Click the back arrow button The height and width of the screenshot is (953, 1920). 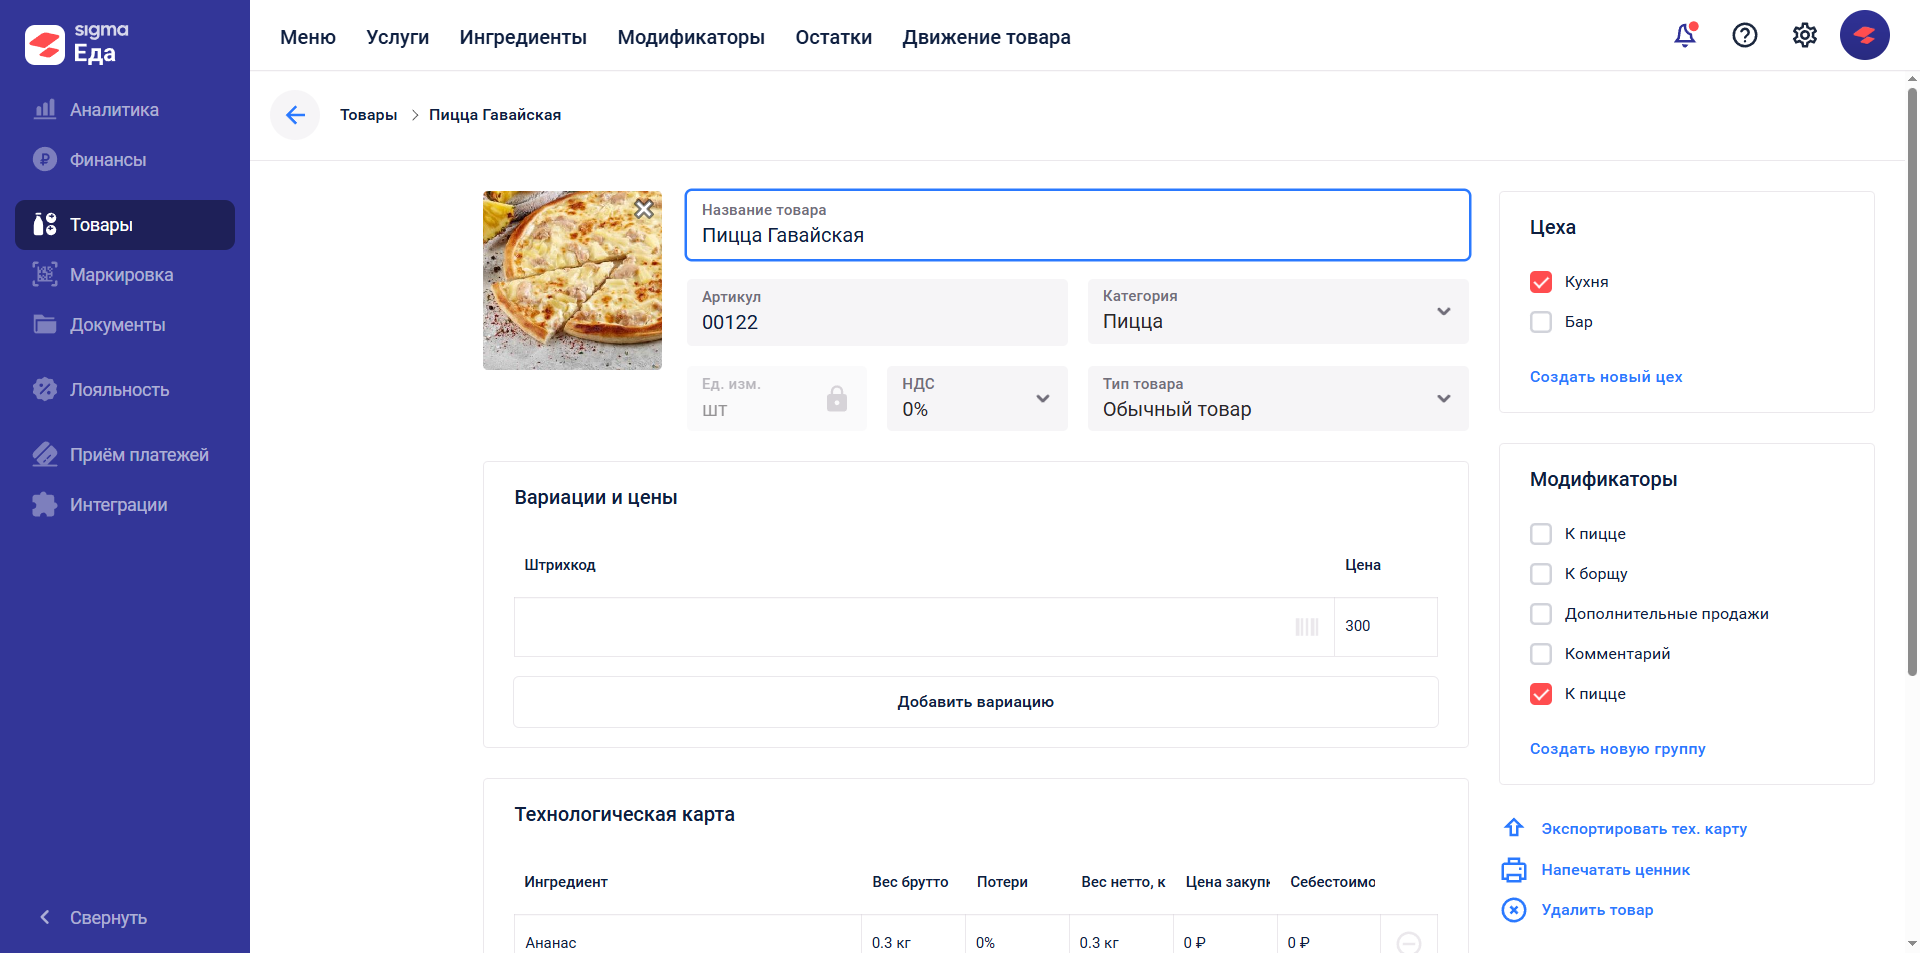click(x=295, y=115)
